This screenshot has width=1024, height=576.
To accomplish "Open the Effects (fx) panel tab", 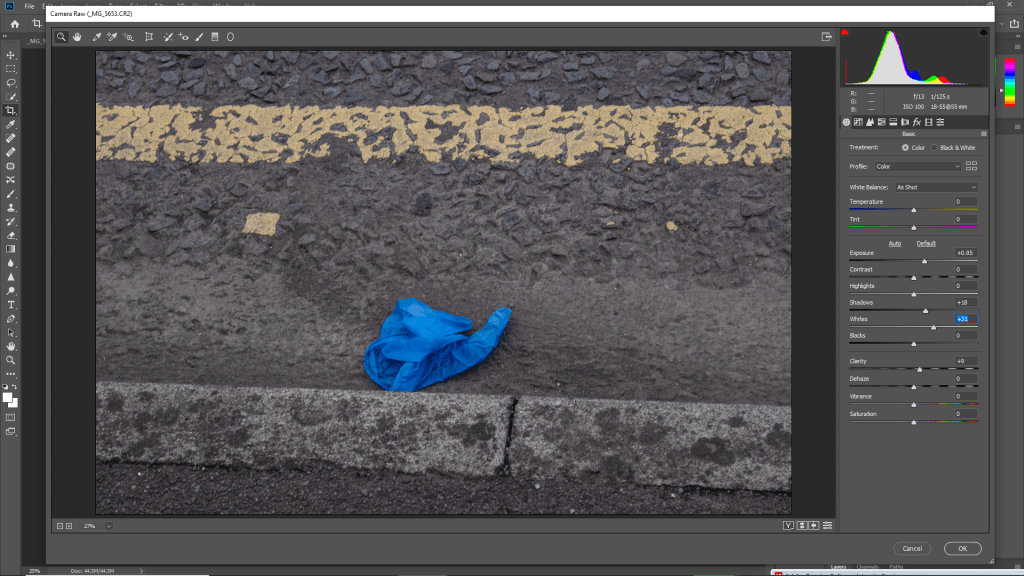I will point(916,122).
